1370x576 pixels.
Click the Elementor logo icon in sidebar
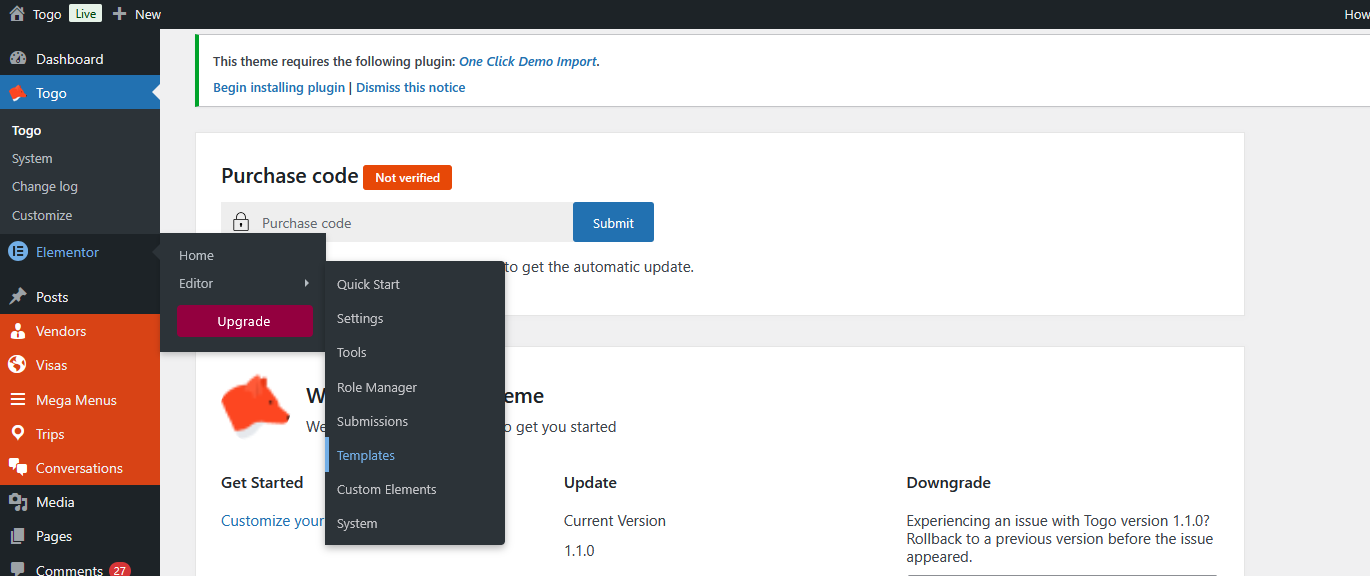coord(17,252)
